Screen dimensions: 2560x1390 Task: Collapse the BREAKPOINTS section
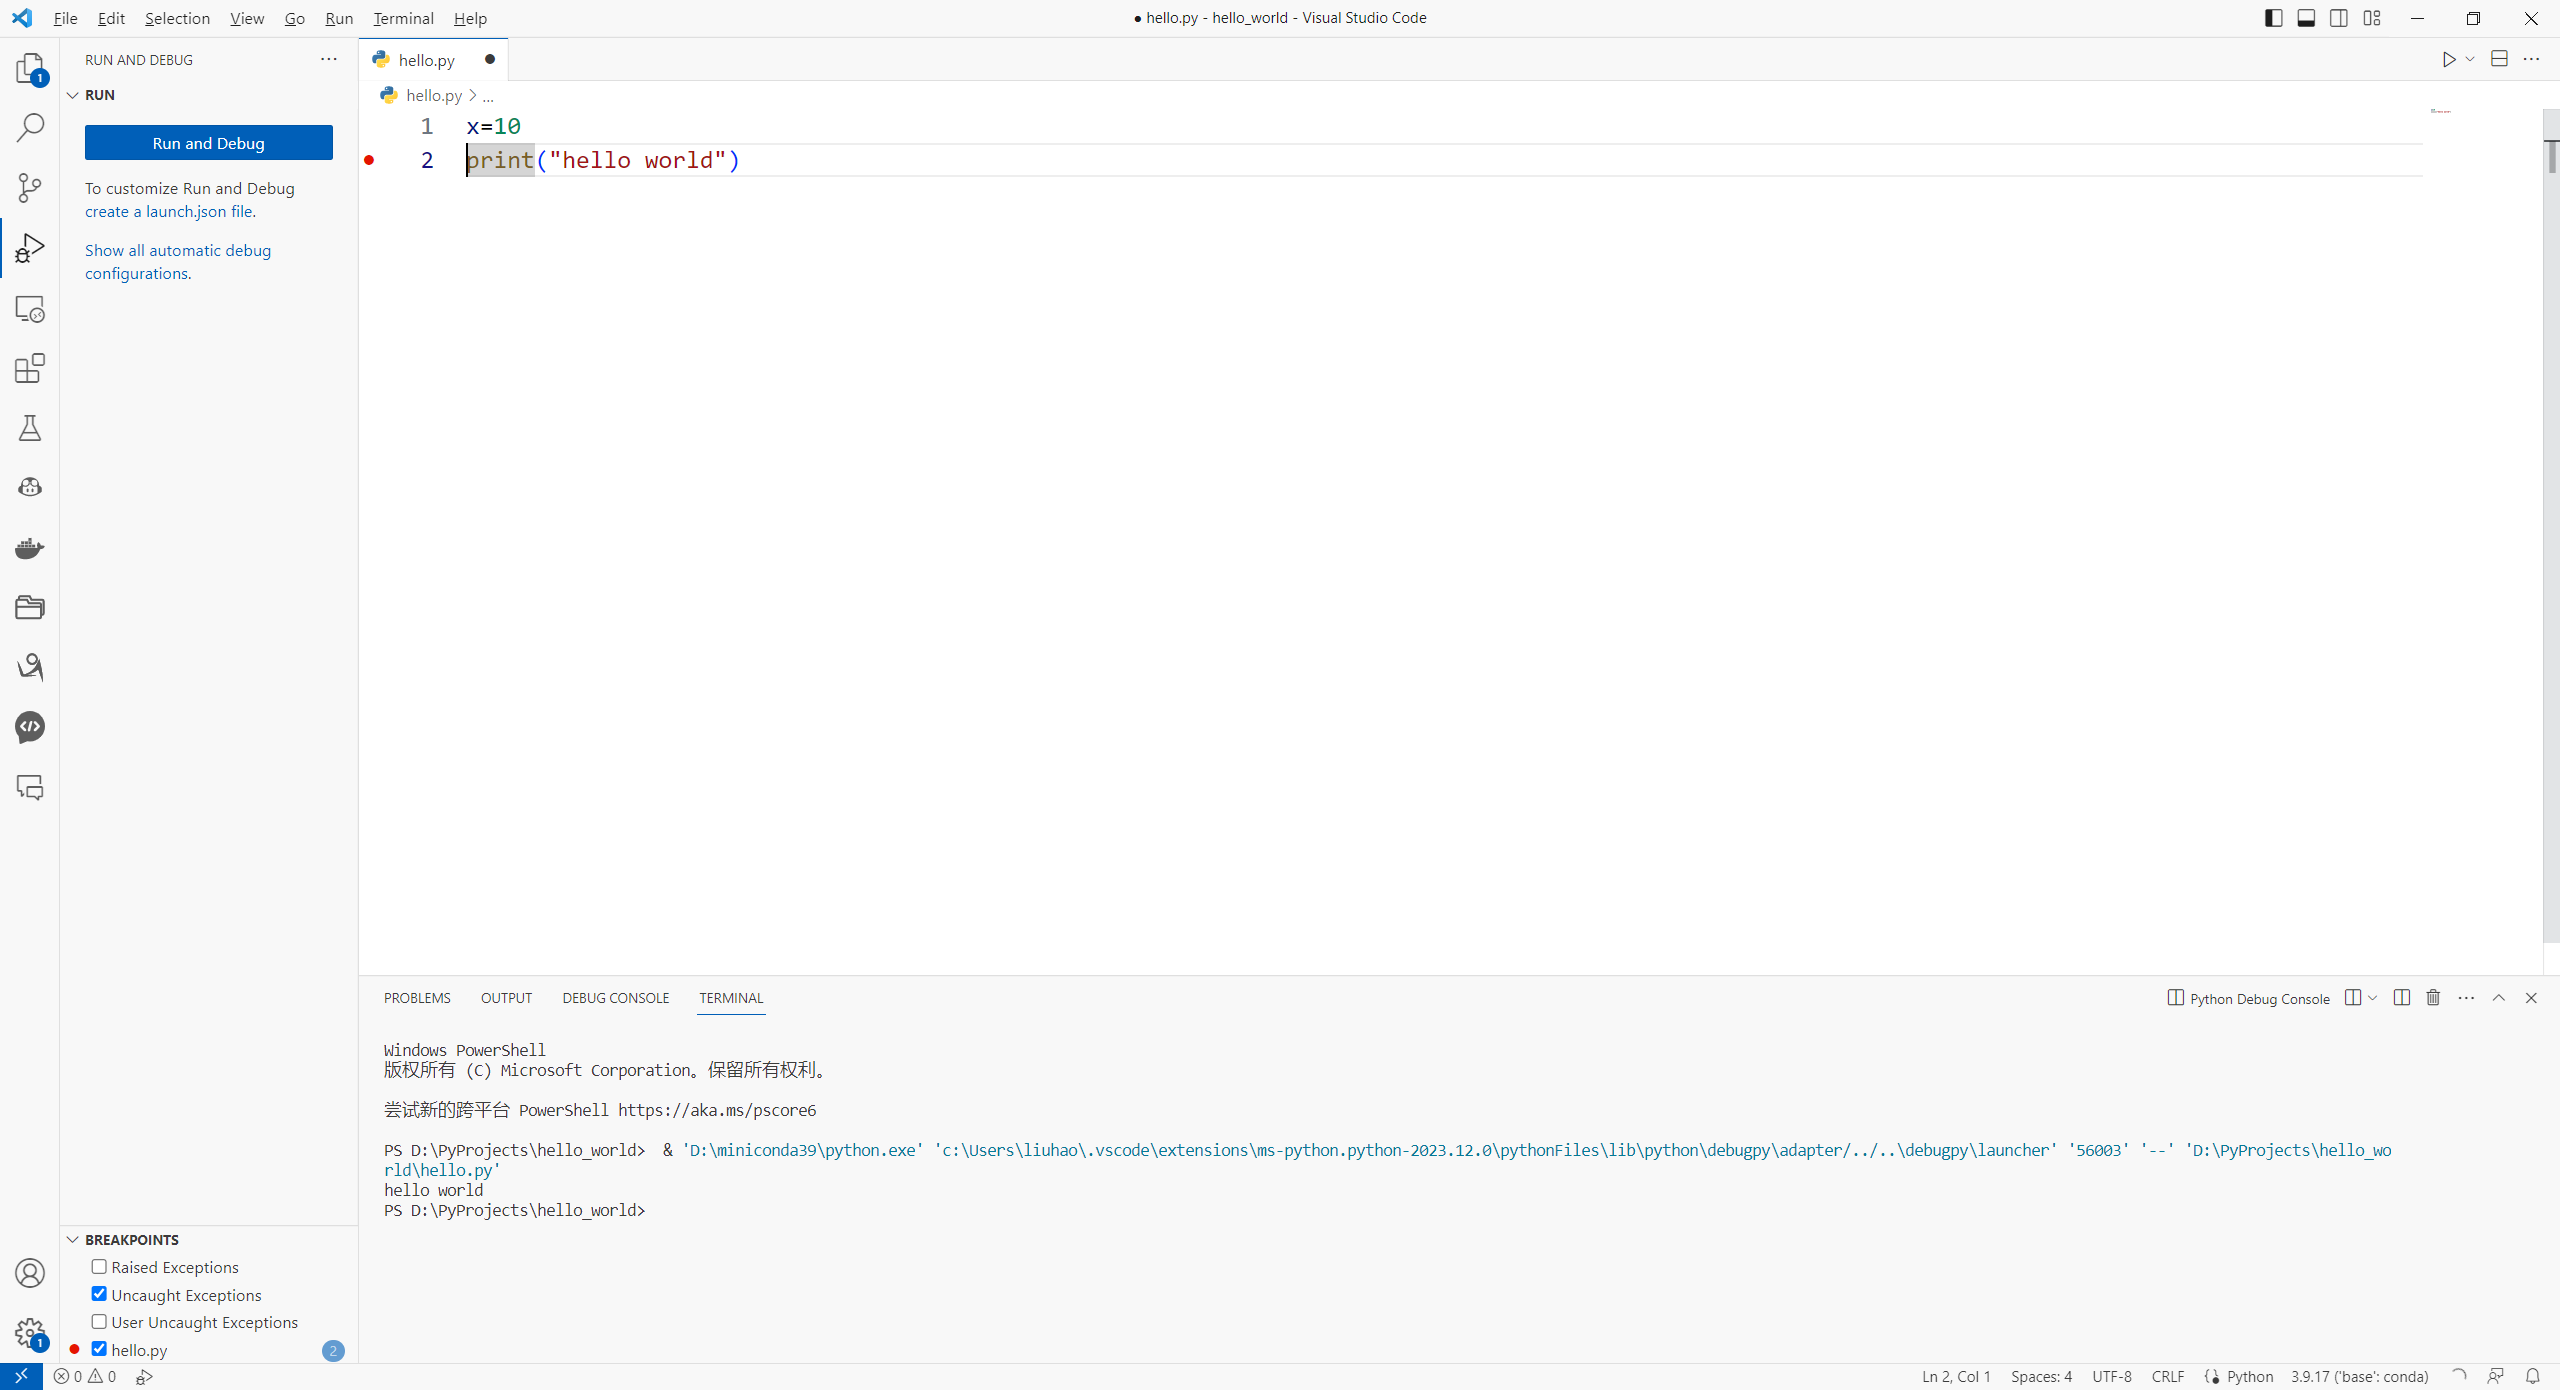[73, 1240]
